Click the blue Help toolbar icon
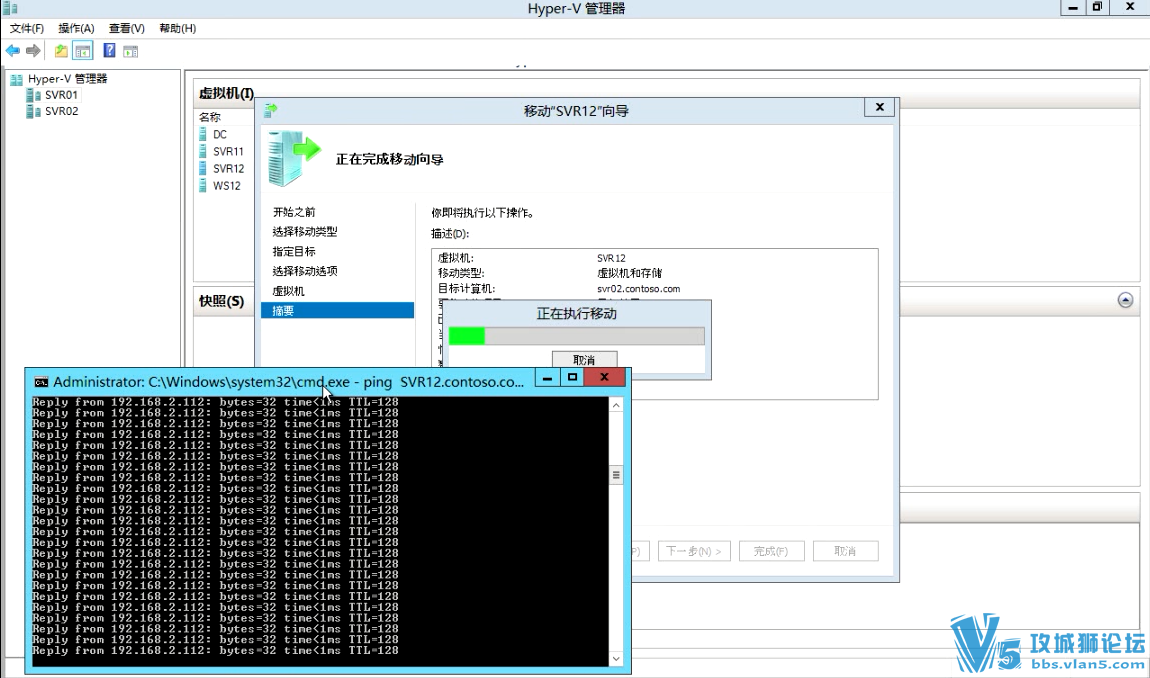This screenshot has width=1150, height=678. tap(109, 51)
